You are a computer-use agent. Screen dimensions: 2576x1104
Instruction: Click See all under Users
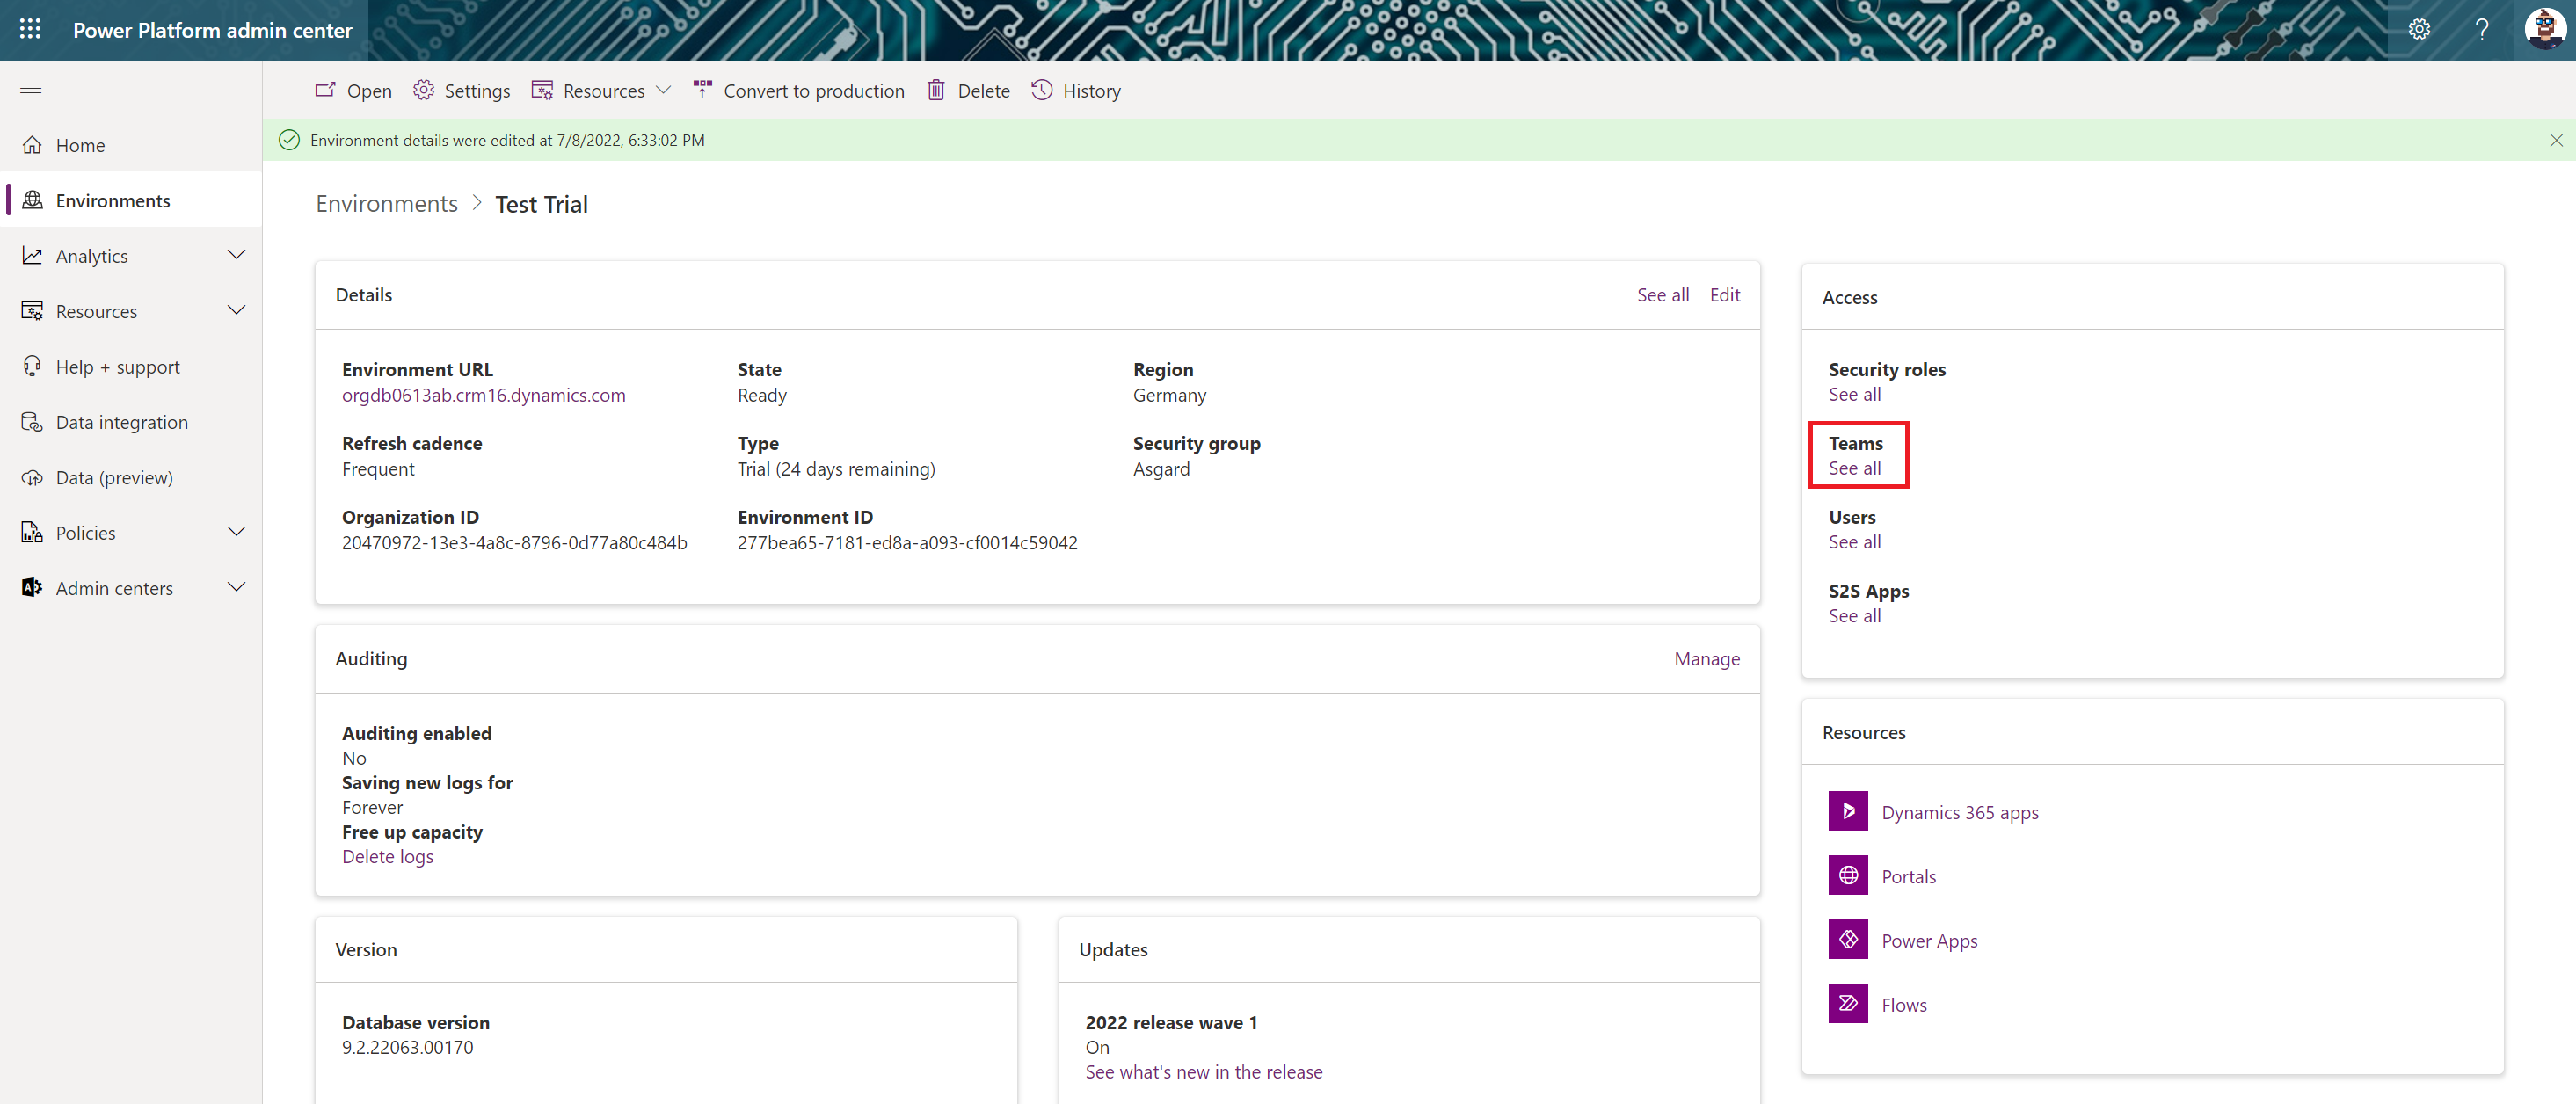tap(1854, 542)
